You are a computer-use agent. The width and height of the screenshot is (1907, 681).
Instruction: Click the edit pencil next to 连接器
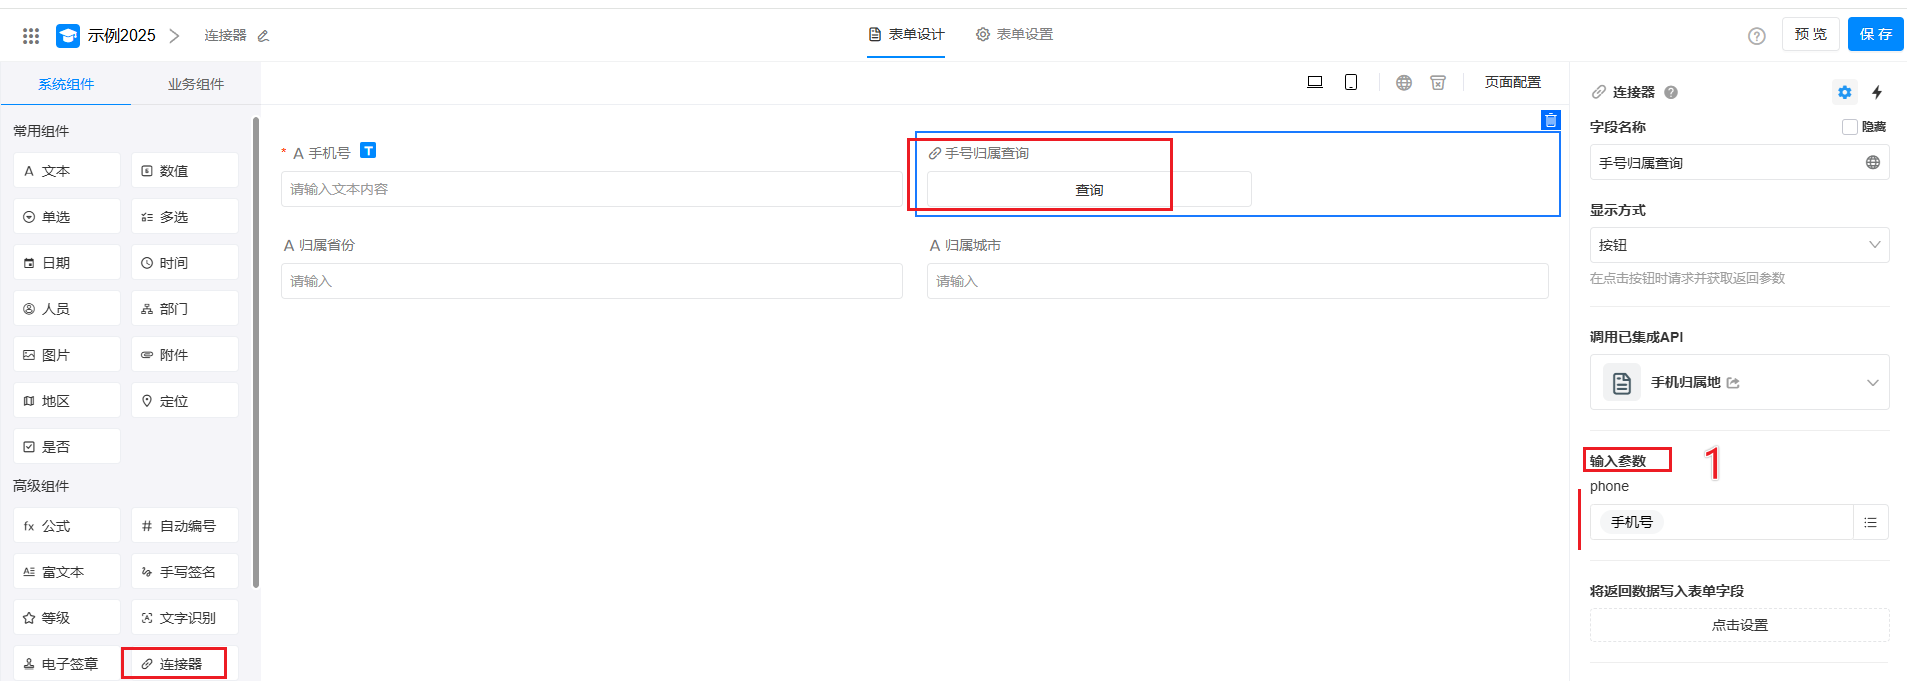click(263, 36)
